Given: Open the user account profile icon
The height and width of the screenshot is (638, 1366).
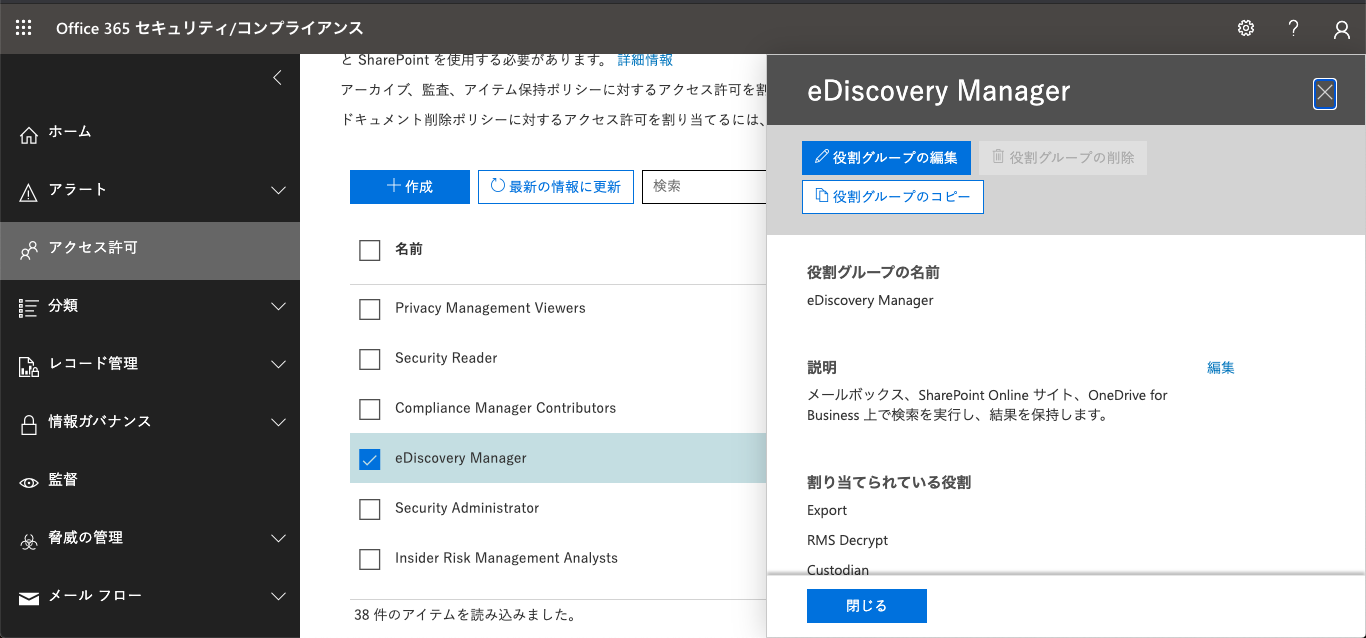Looking at the screenshot, I should [1342, 29].
